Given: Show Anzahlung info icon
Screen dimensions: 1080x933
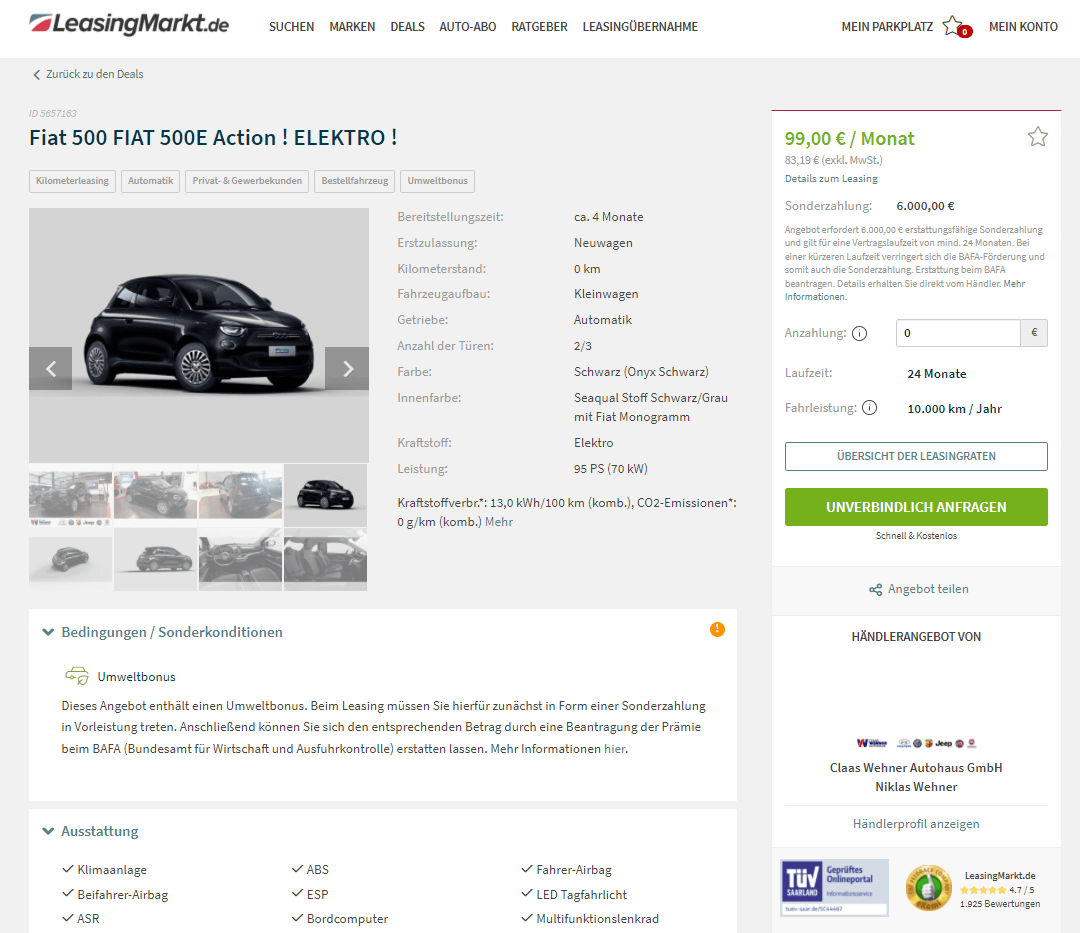Looking at the screenshot, I should click(x=859, y=333).
